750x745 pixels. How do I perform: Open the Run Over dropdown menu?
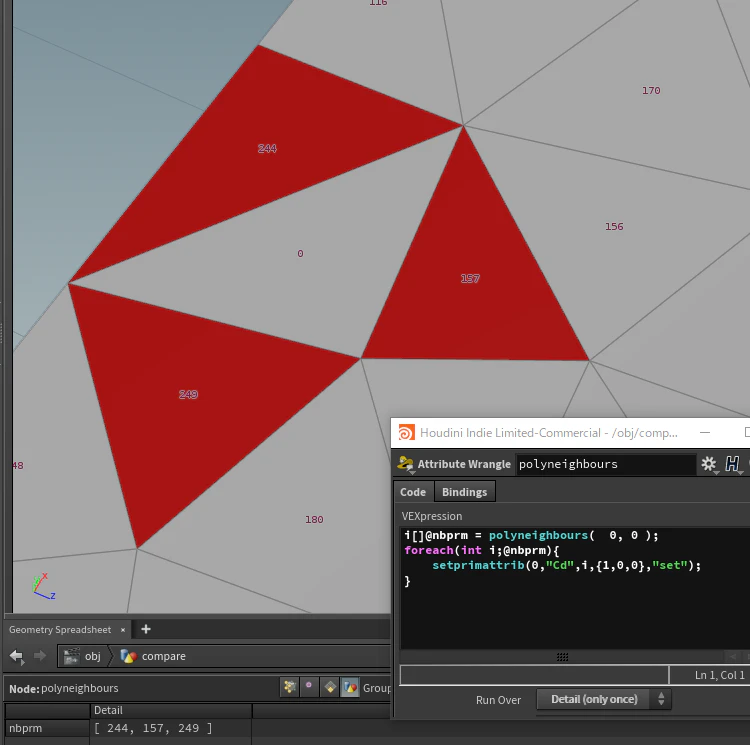604,699
